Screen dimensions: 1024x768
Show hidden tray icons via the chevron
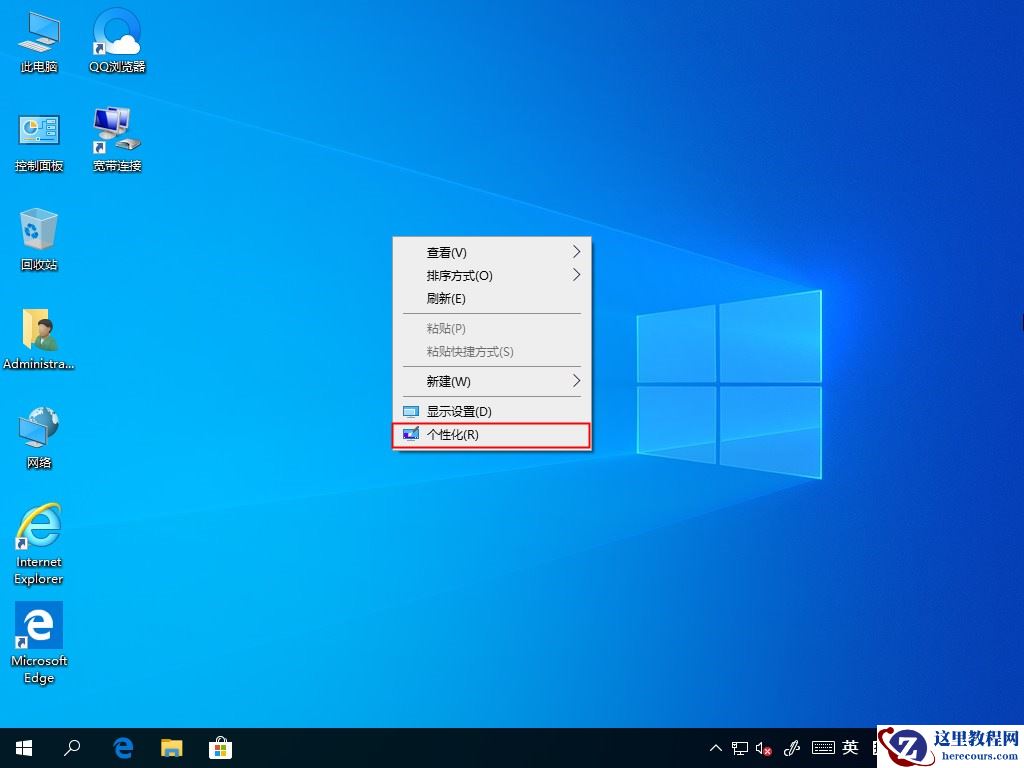(715, 747)
